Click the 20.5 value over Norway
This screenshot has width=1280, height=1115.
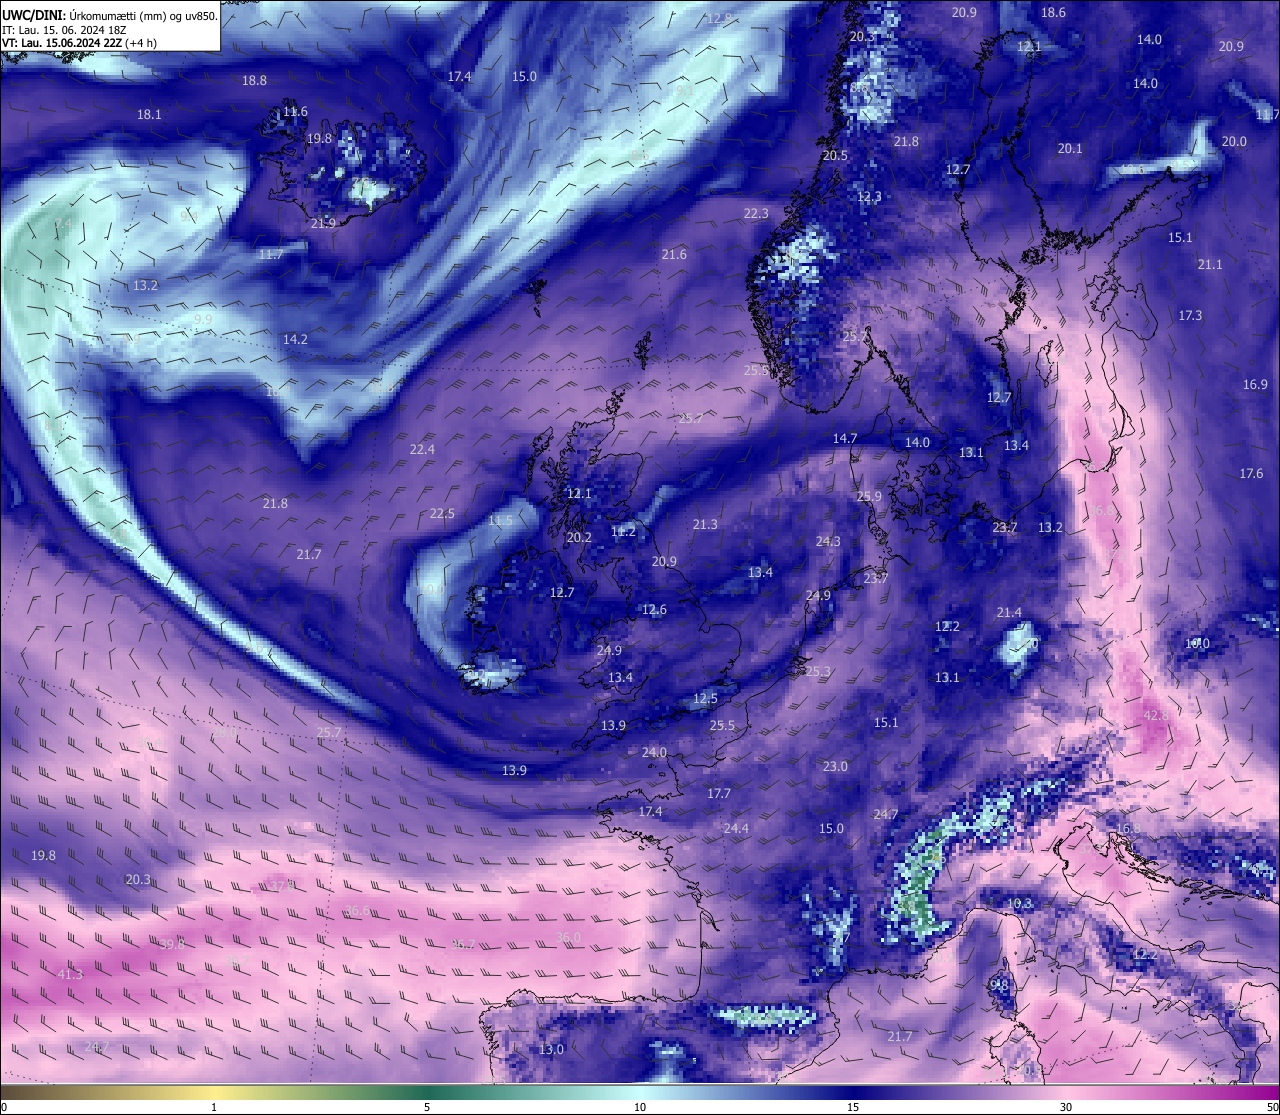[x=835, y=155]
